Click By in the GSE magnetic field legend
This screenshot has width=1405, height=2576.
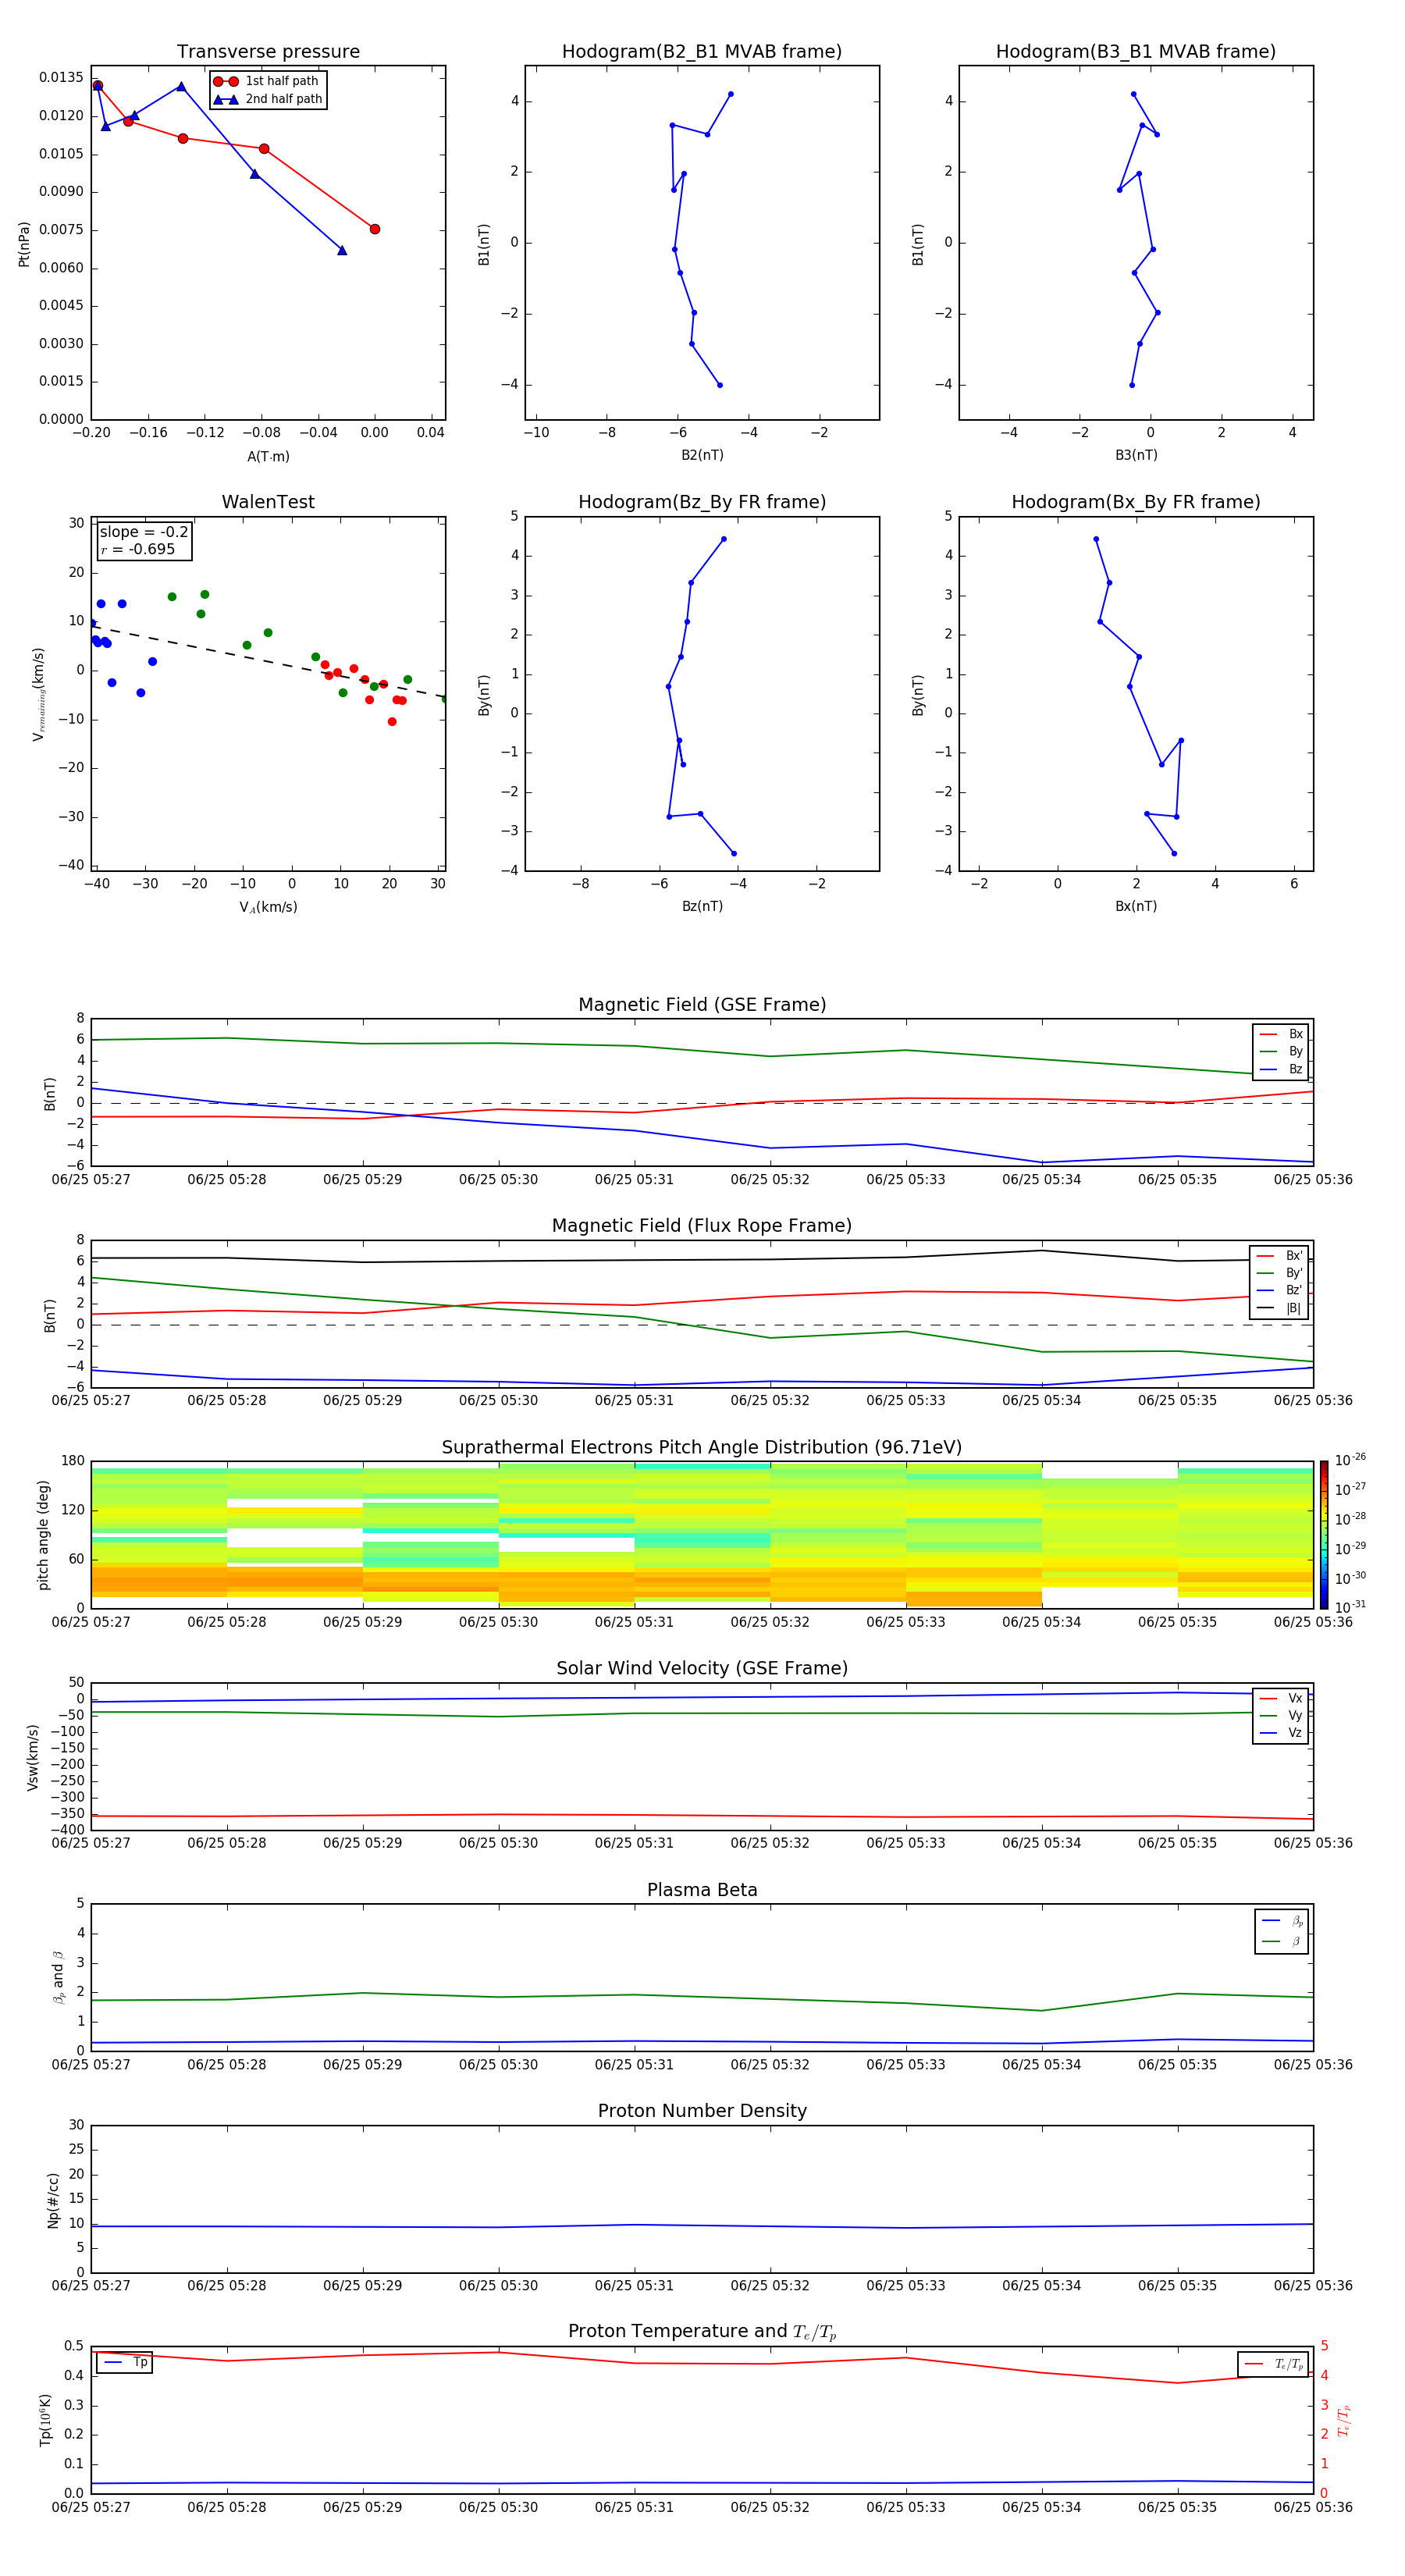tap(1281, 1051)
